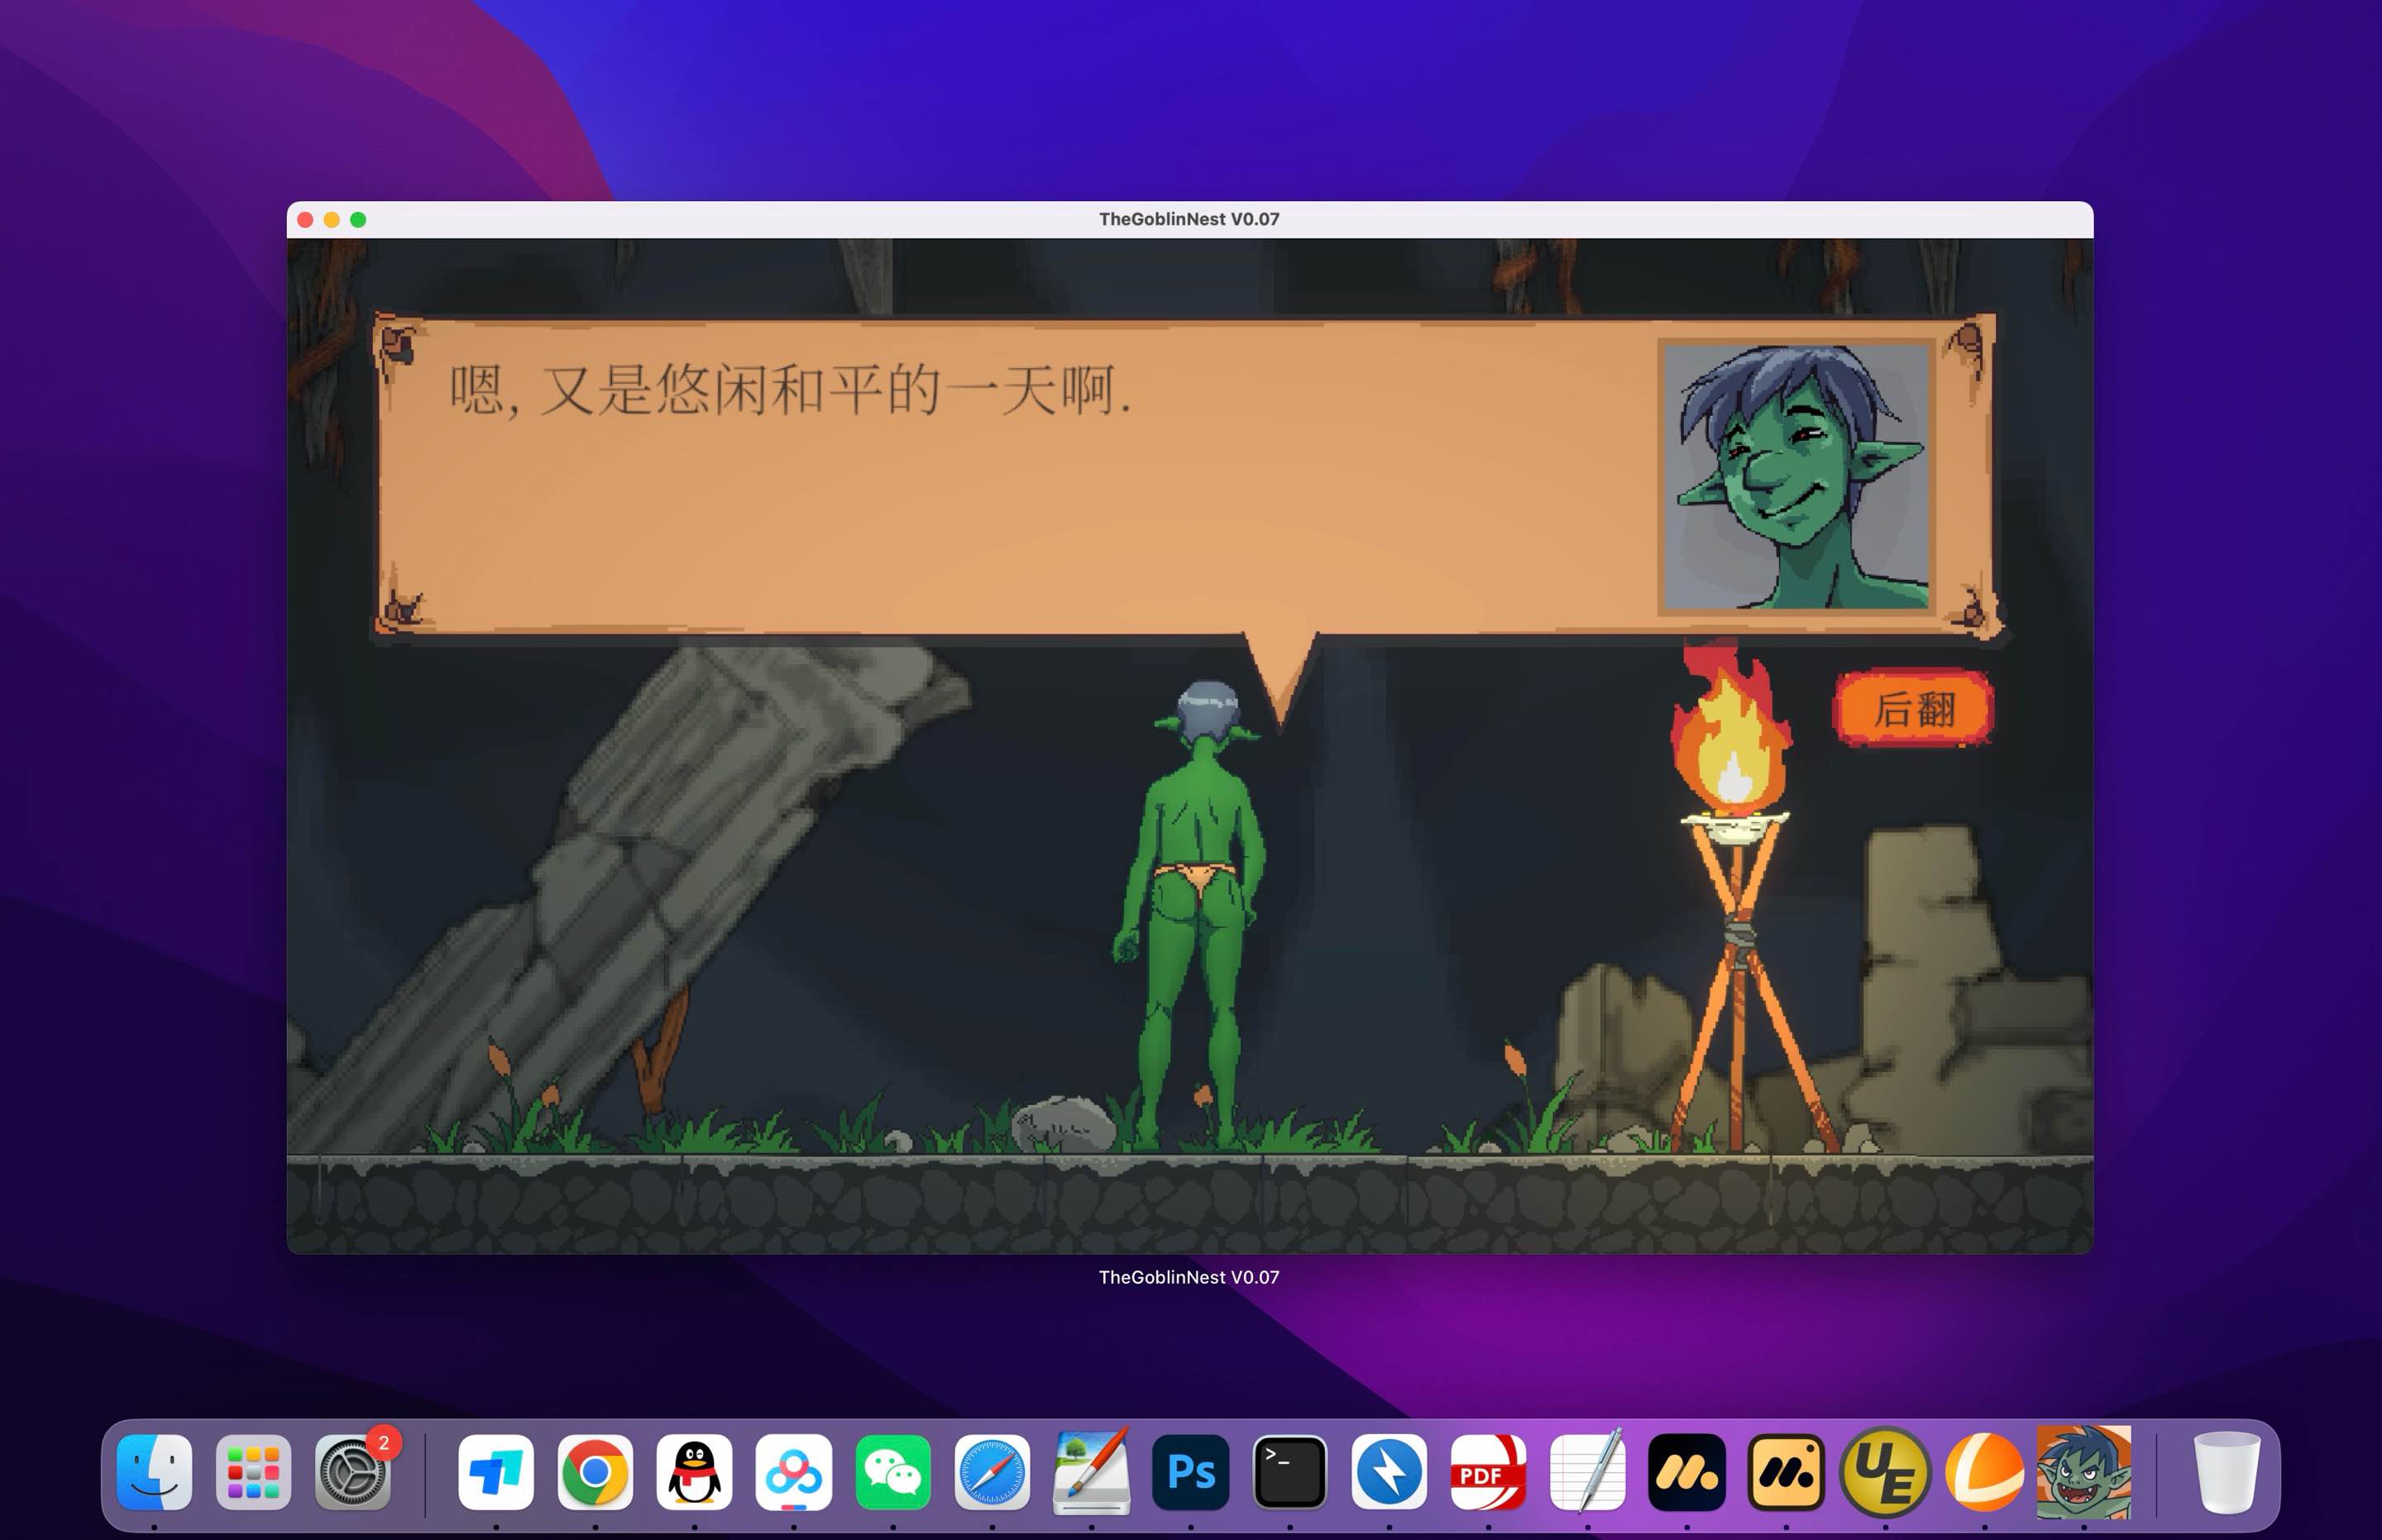Screen dimensions: 2382x1540
Task: Open Launchpad from the Dock
Action: (x=255, y=1472)
